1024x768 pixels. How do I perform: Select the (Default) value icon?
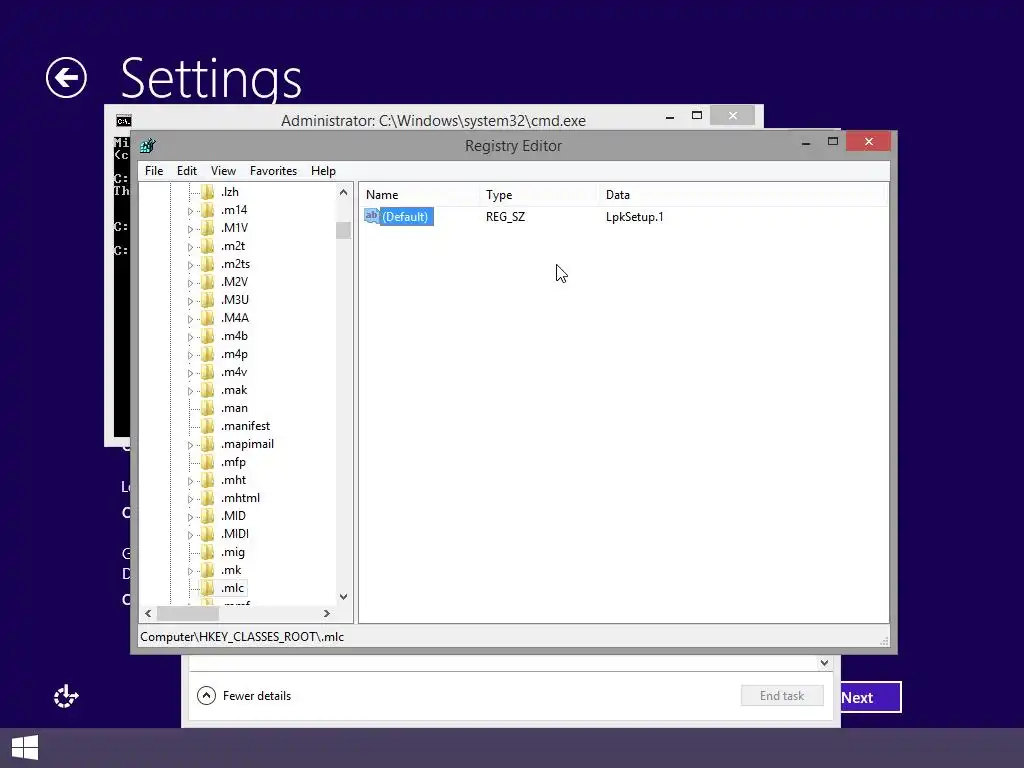372,216
